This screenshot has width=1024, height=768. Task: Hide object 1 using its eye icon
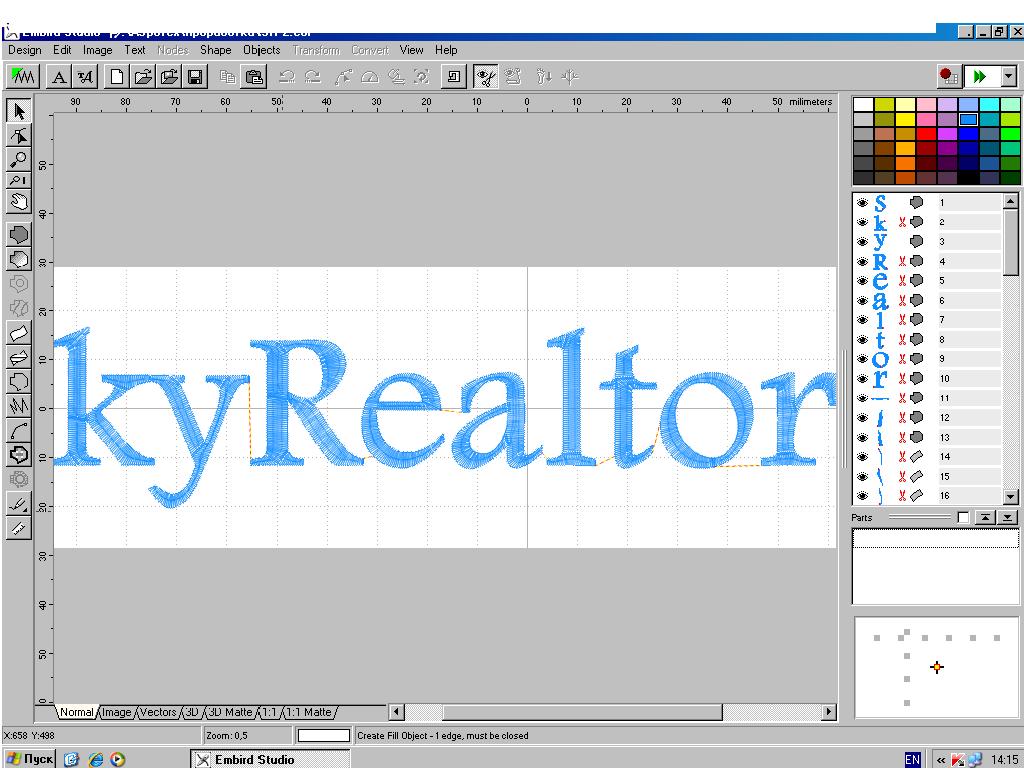pyautogui.click(x=862, y=203)
